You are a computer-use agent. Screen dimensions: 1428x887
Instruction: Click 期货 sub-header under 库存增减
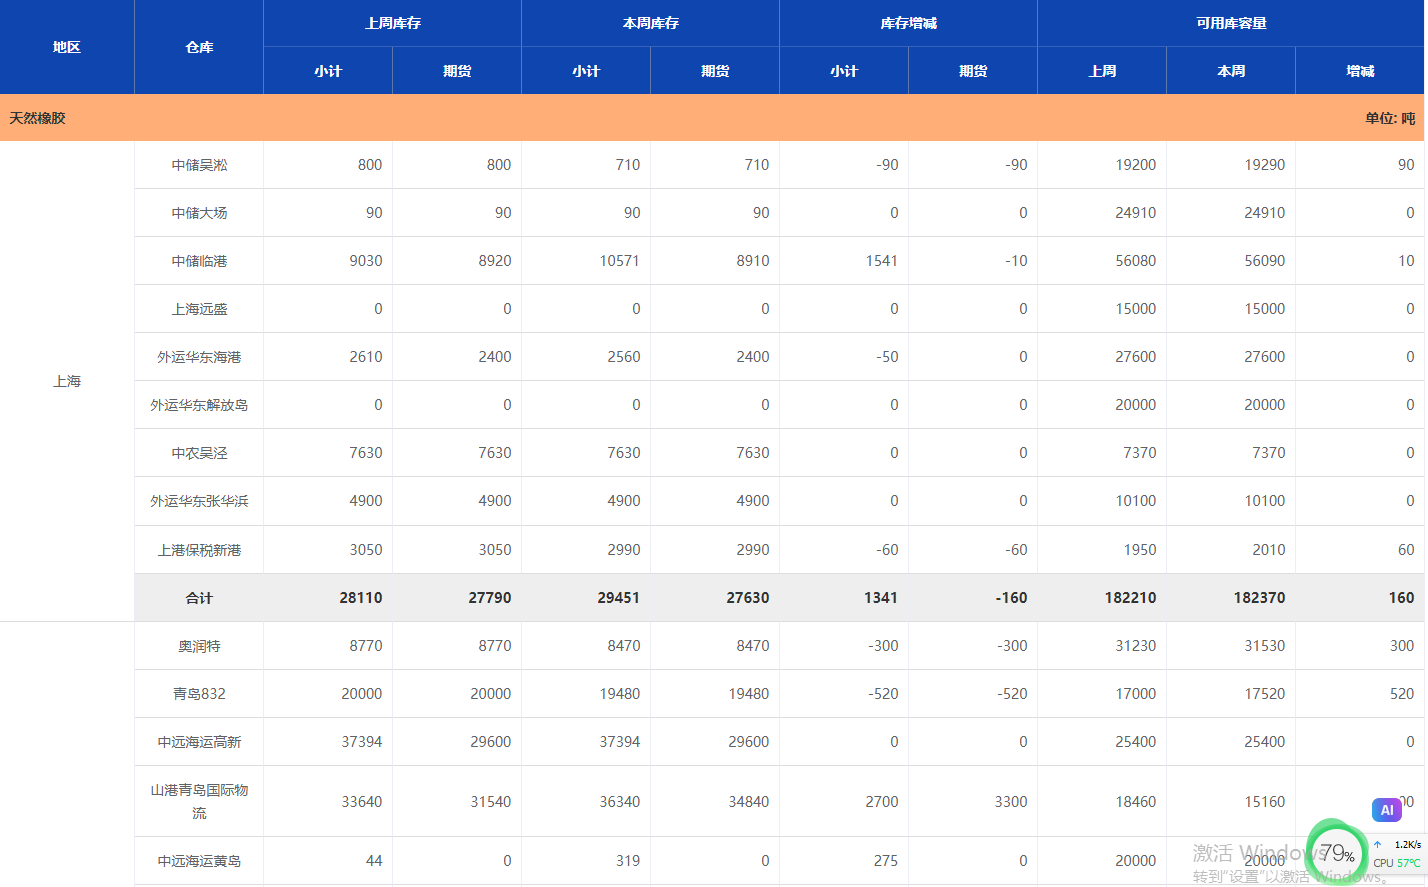[973, 71]
